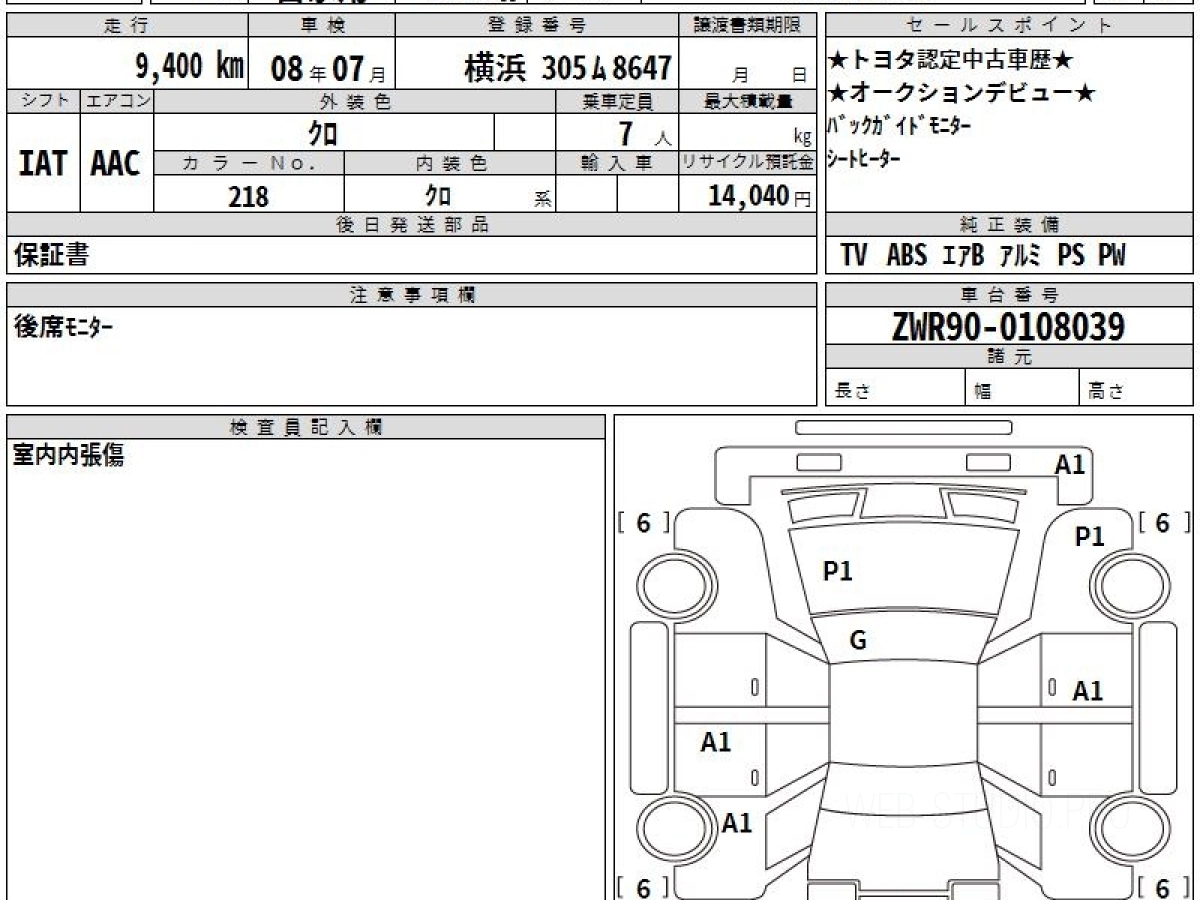
Task: Select the 注意事項欄 header
Action: click(x=411, y=294)
